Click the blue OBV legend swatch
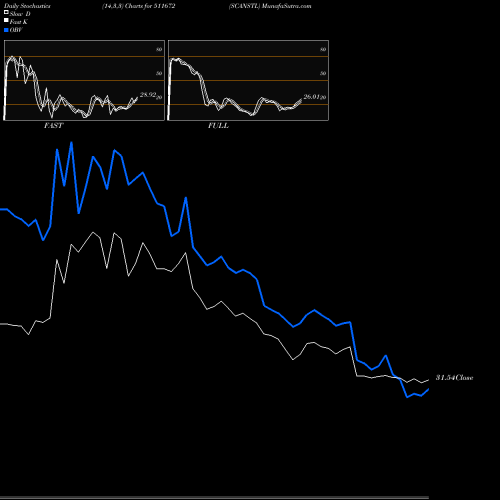The image size is (500, 500). (x=6, y=30)
